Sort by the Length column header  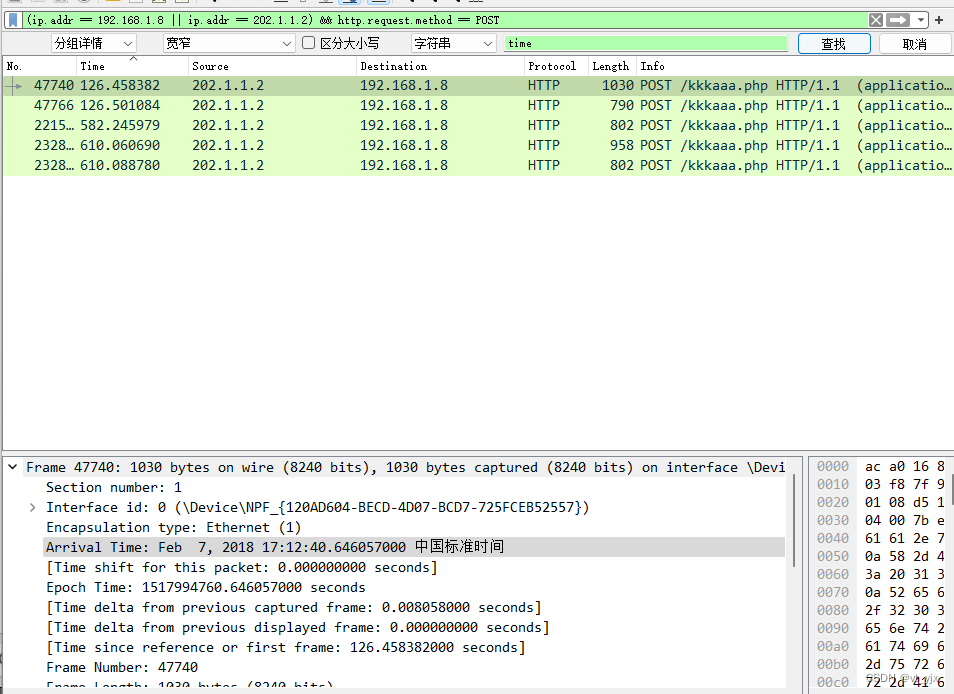612,66
